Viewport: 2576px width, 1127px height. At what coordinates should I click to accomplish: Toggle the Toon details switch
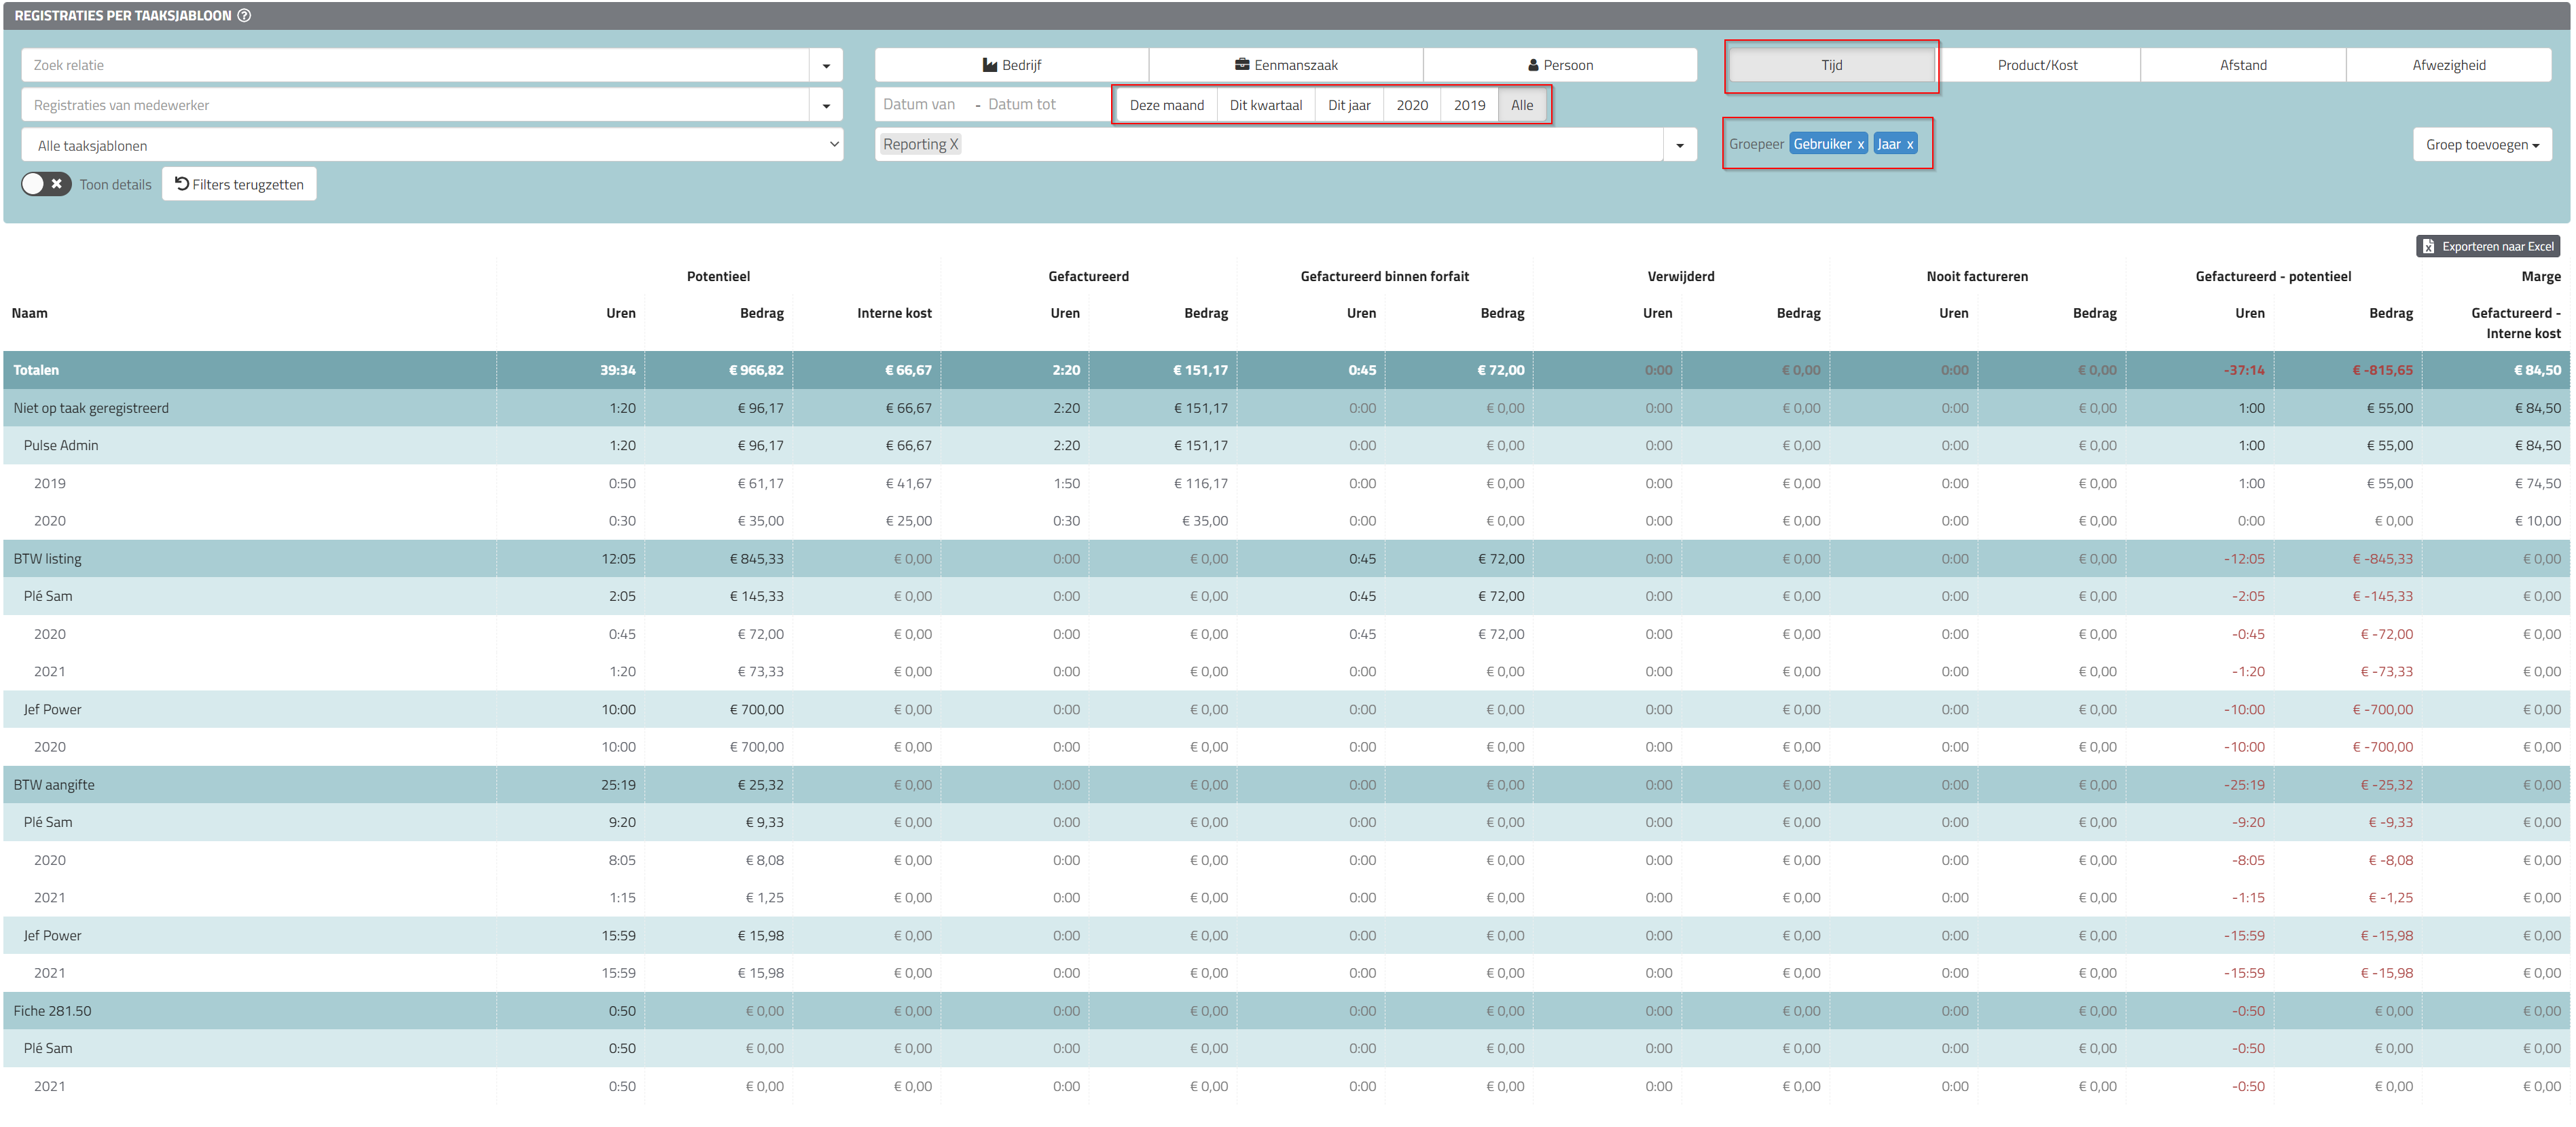pyautogui.click(x=46, y=184)
